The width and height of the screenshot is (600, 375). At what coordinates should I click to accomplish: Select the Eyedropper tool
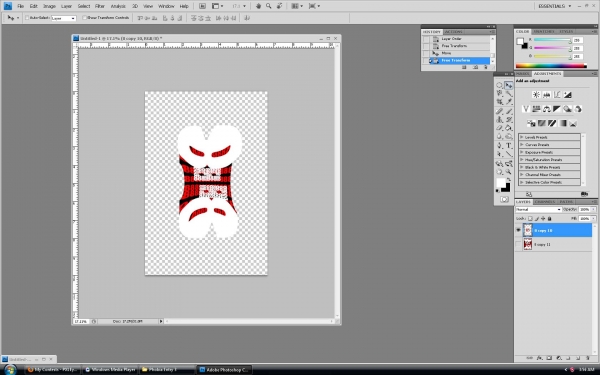click(509, 102)
